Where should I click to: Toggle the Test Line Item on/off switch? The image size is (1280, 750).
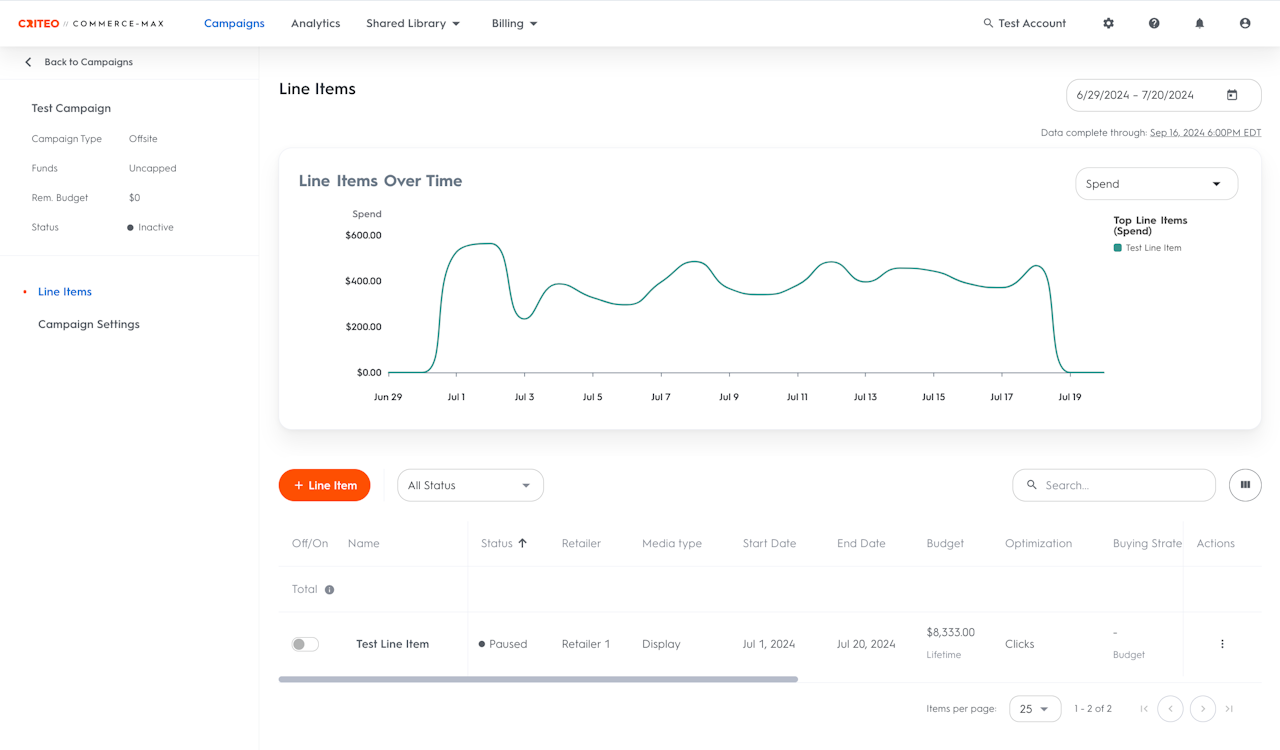click(305, 644)
